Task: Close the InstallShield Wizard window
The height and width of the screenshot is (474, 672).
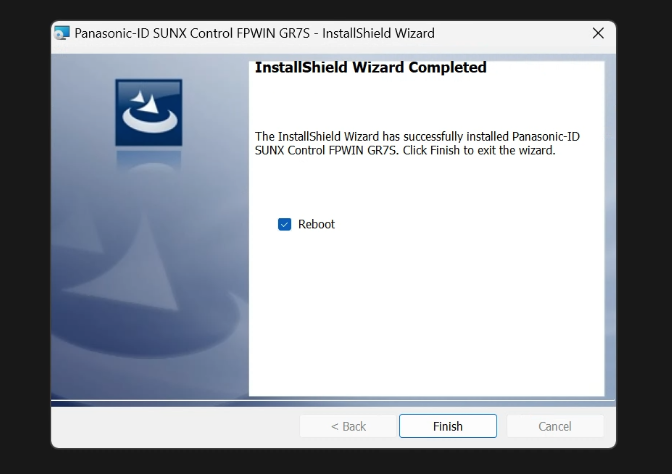Action: tap(598, 33)
